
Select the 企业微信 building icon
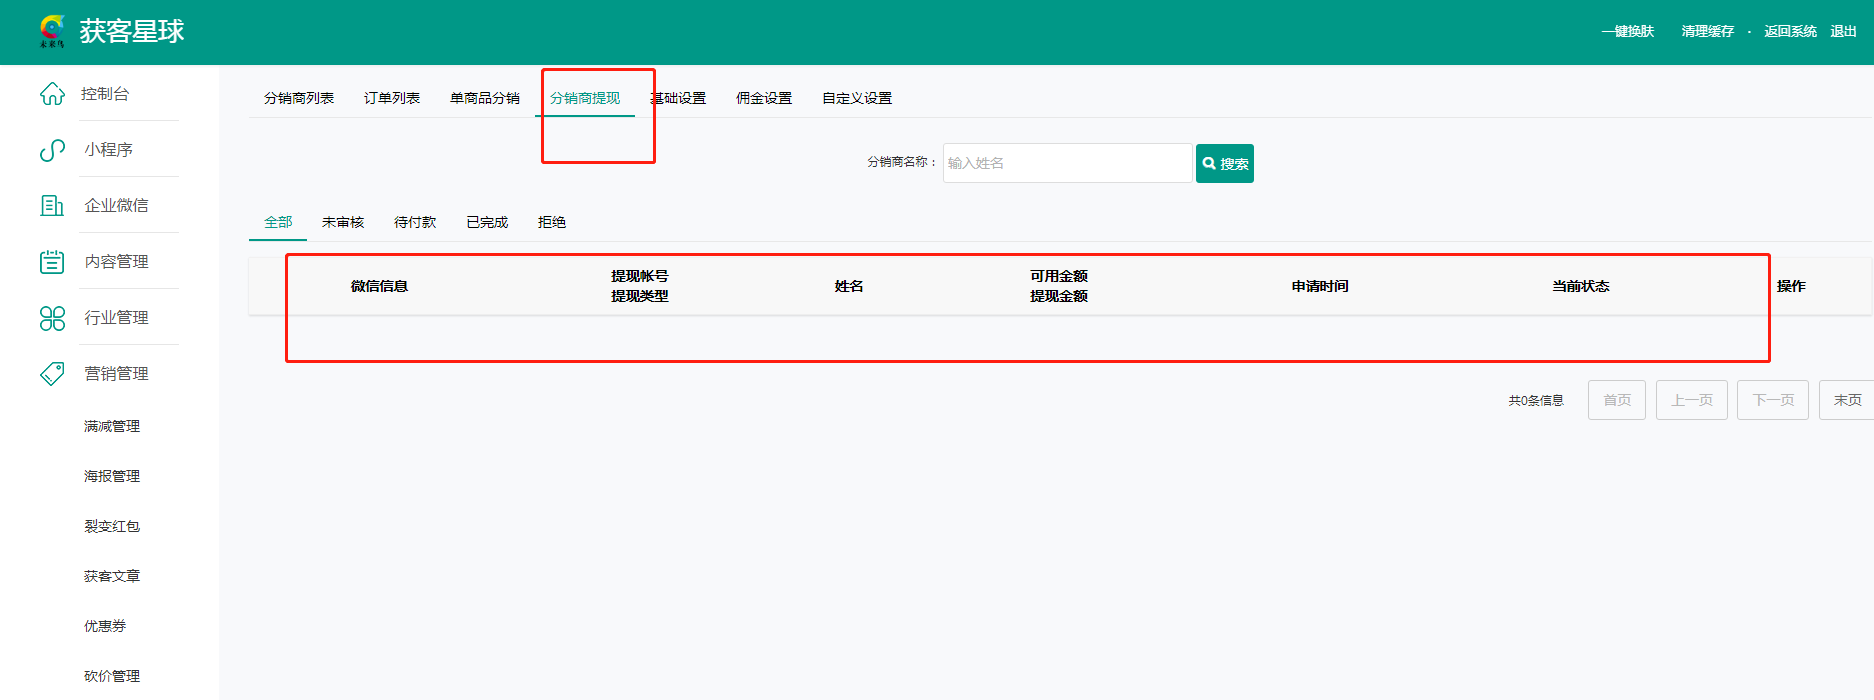coord(52,206)
